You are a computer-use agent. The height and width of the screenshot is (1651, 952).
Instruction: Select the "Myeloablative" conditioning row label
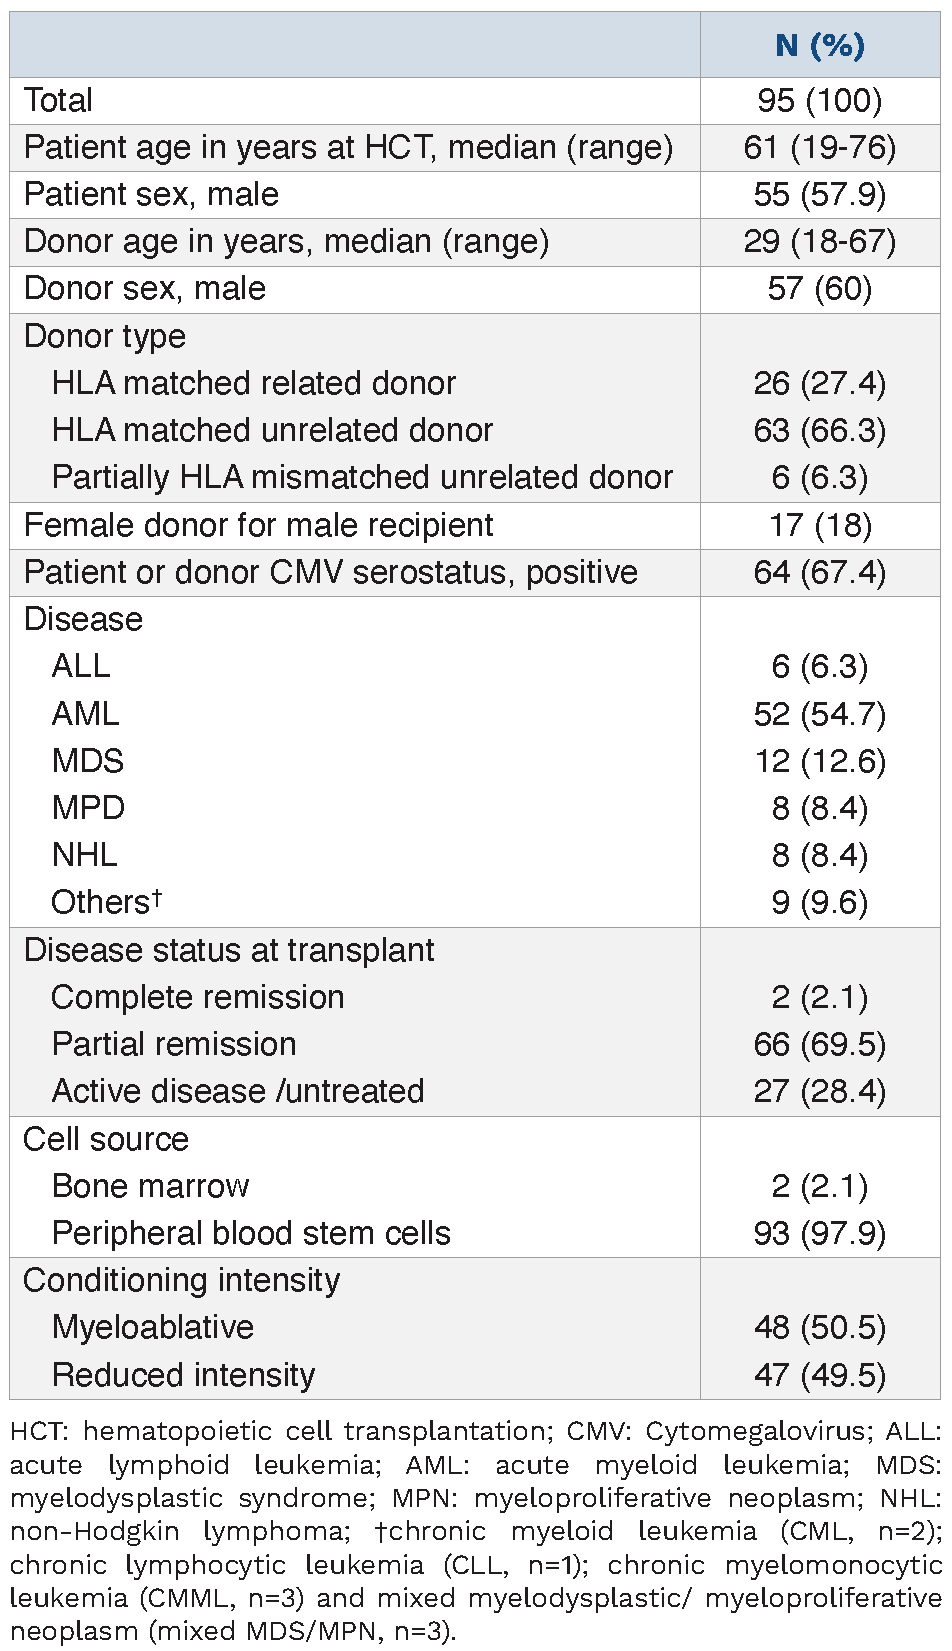(x=153, y=1327)
